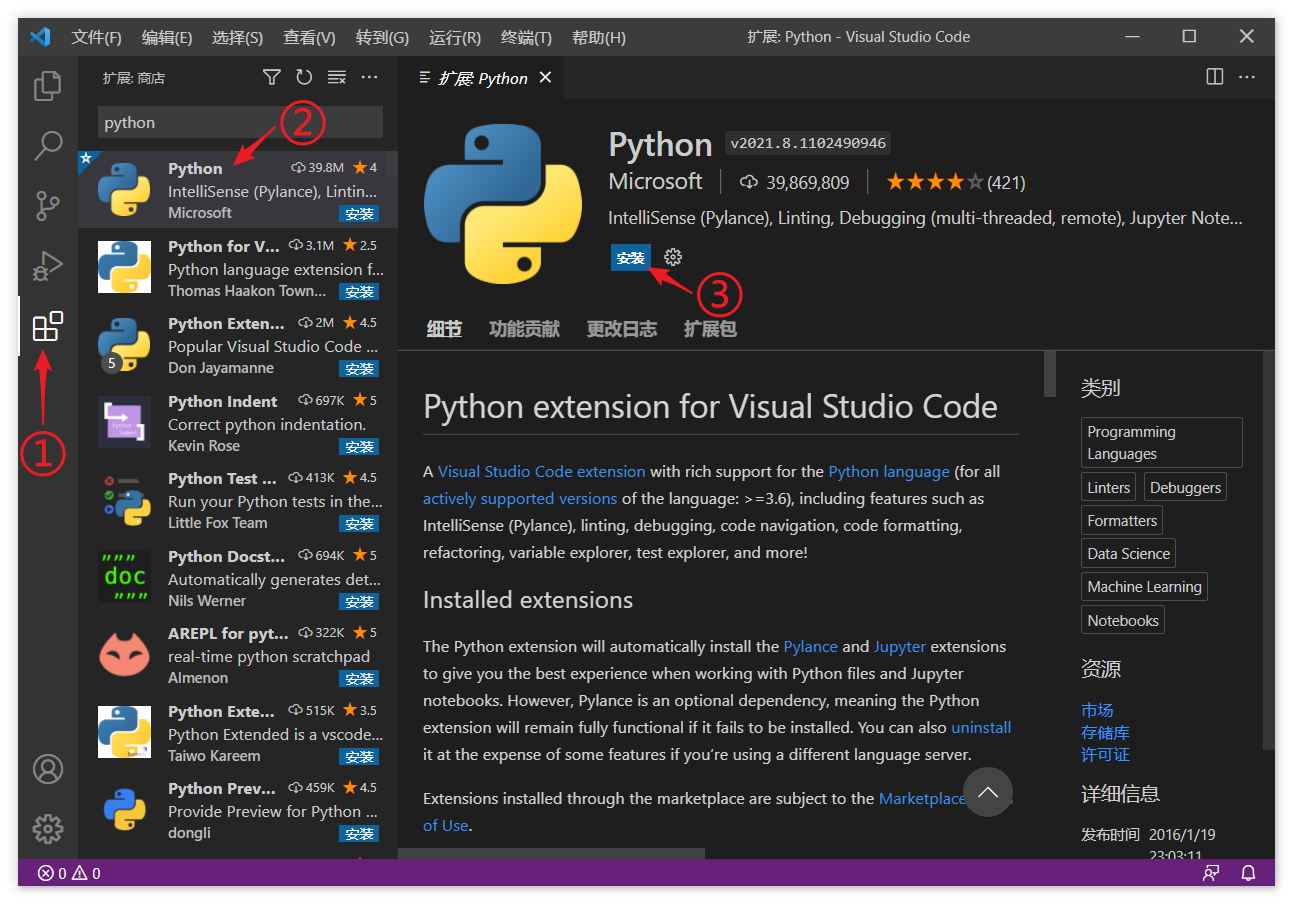
Task: Open the Manage gear menu at bottom left
Action: pos(48,828)
